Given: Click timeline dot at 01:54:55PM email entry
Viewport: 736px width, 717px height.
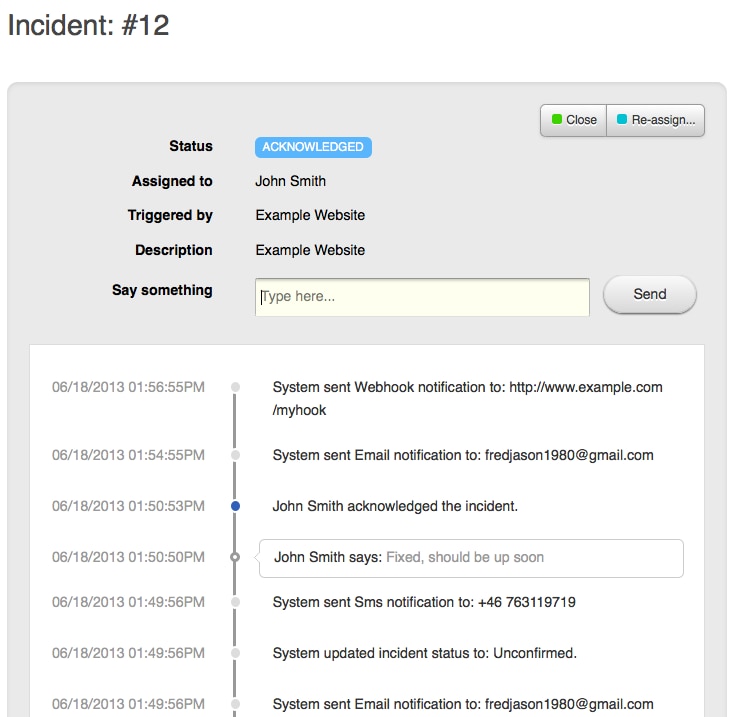Looking at the screenshot, I should [236, 455].
